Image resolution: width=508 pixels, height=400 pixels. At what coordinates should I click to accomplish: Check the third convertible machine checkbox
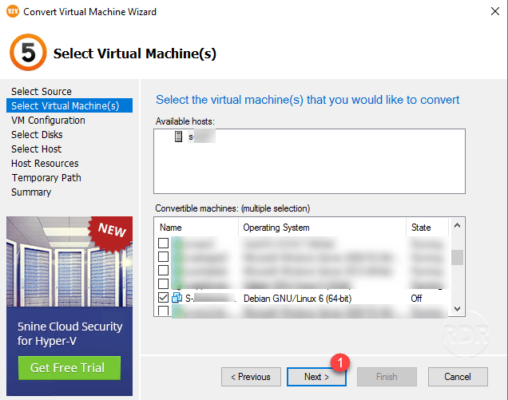(x=163, y=270)
